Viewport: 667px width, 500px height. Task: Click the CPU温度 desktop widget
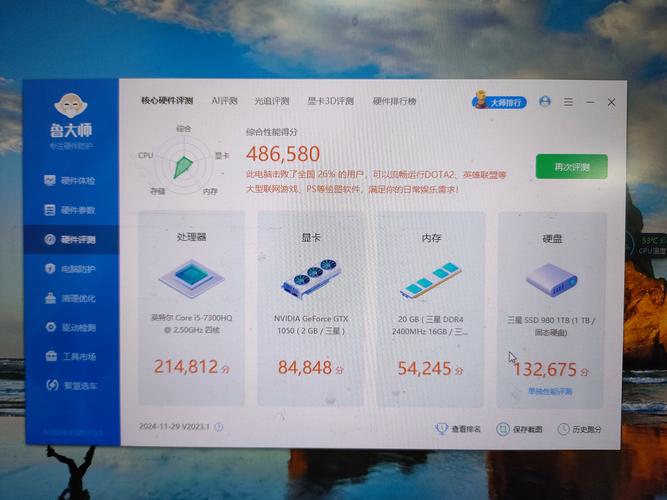click(x=650, y=246)
